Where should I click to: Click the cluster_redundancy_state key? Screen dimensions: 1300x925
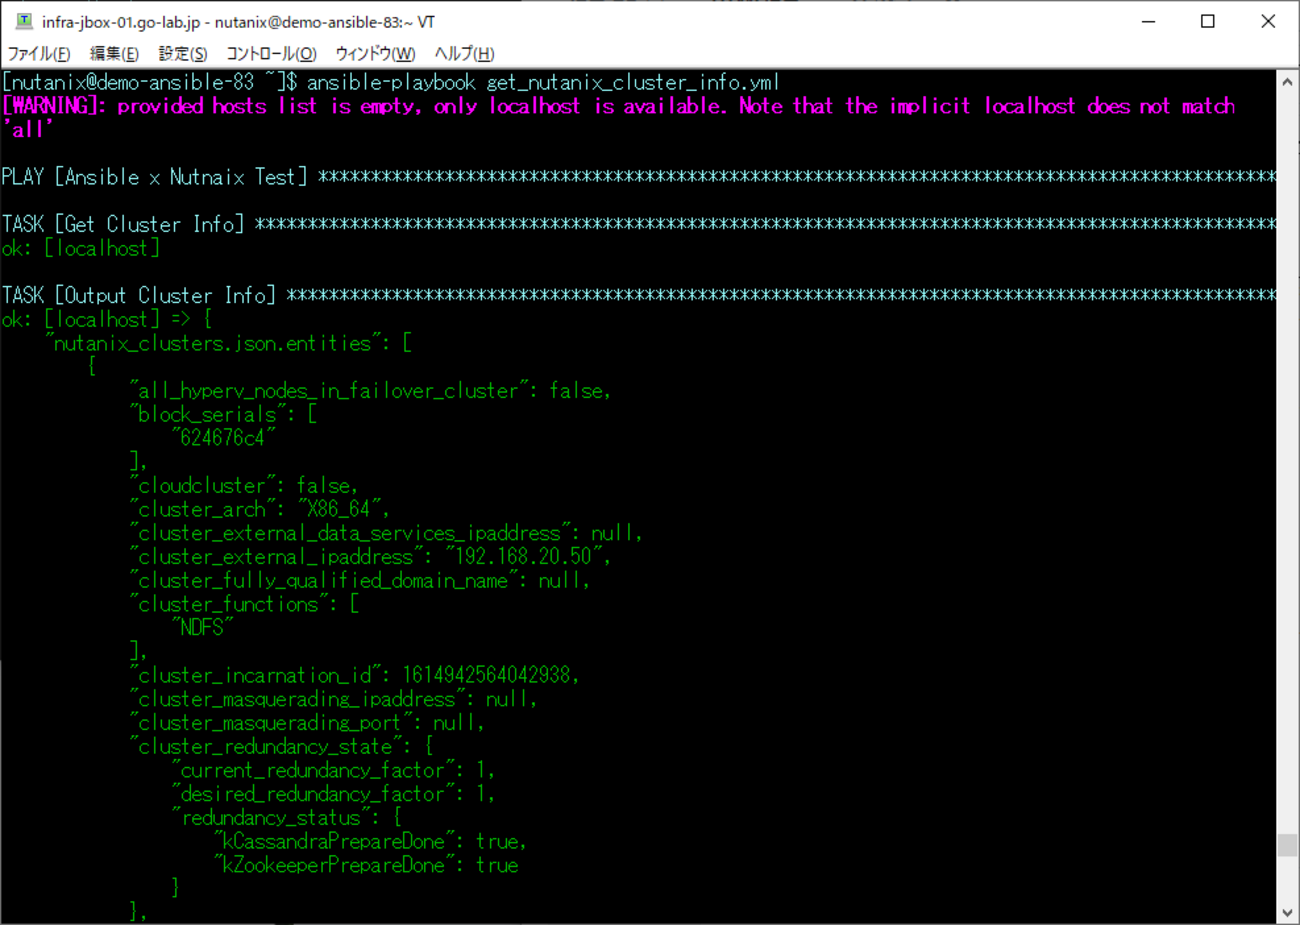[265, 746]
